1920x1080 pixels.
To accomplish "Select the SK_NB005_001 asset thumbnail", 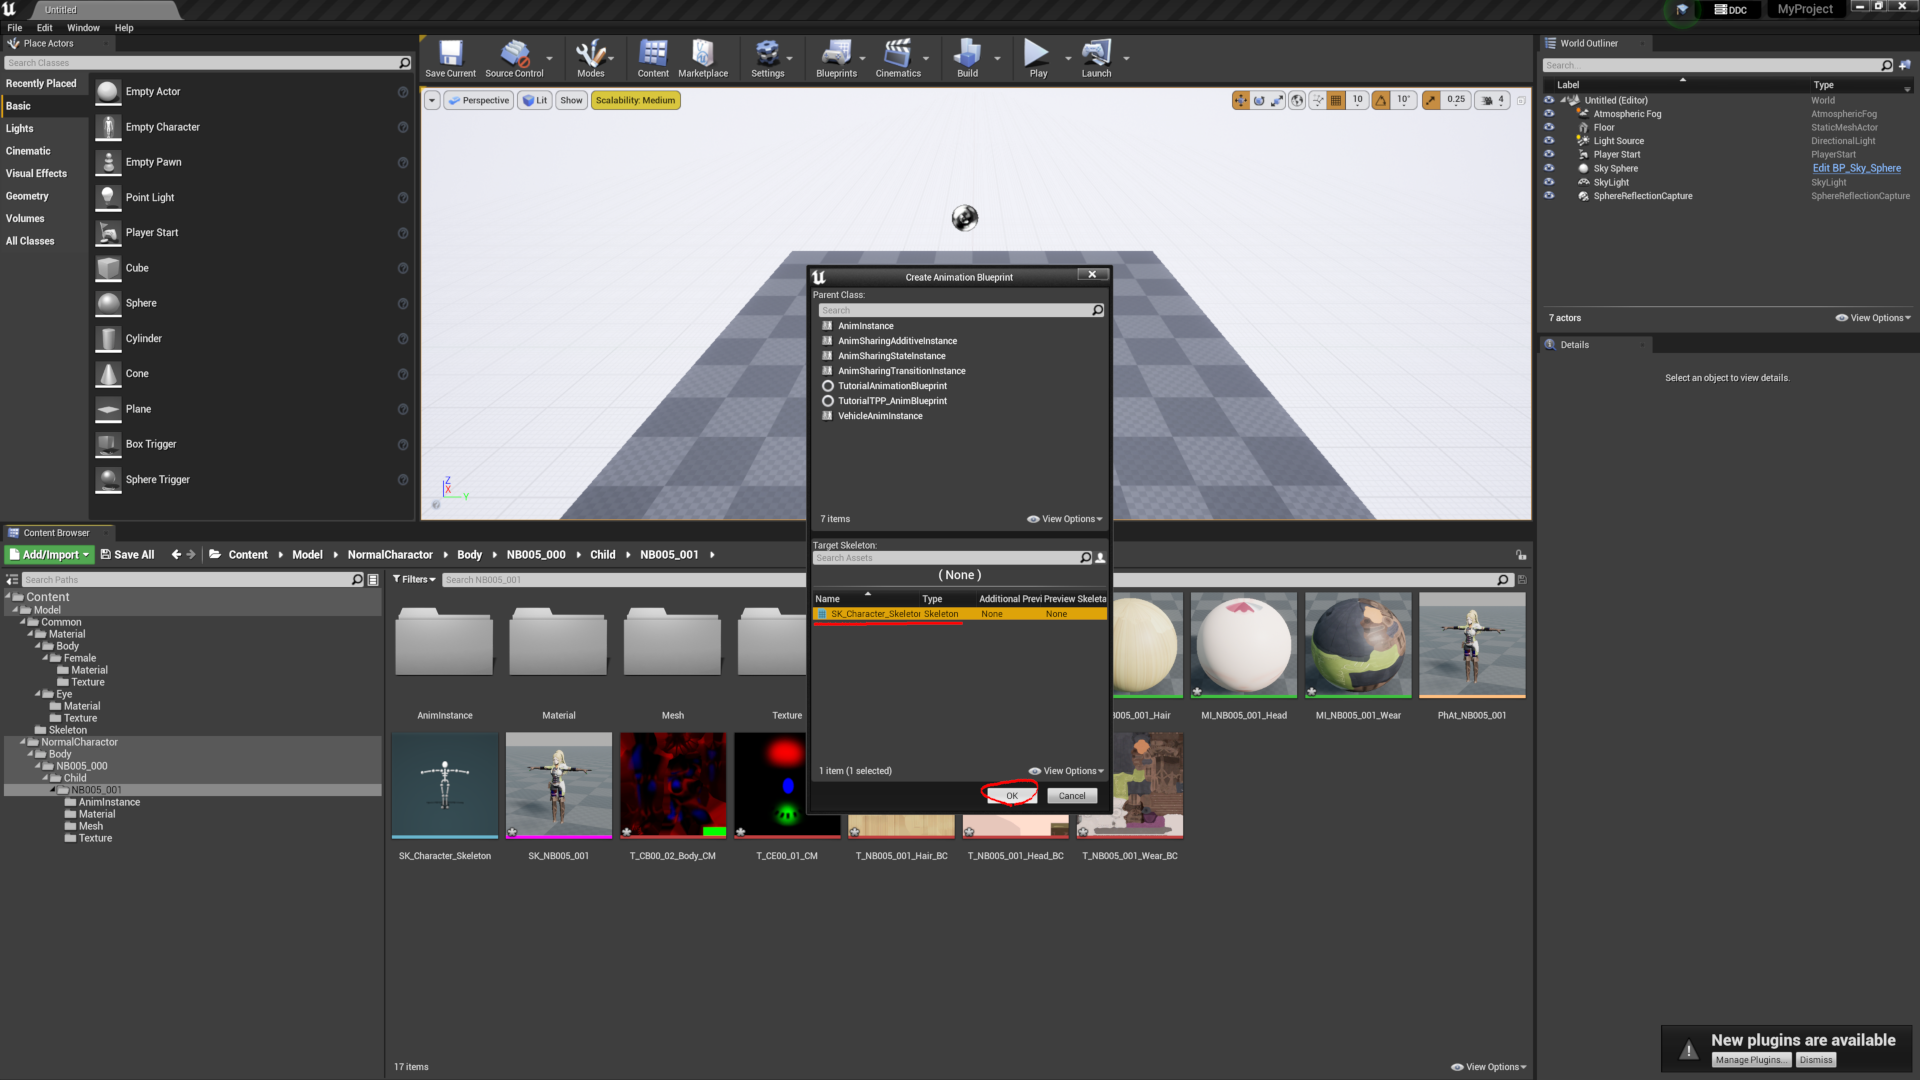I will pyautogui.click(x=559, y=786).
